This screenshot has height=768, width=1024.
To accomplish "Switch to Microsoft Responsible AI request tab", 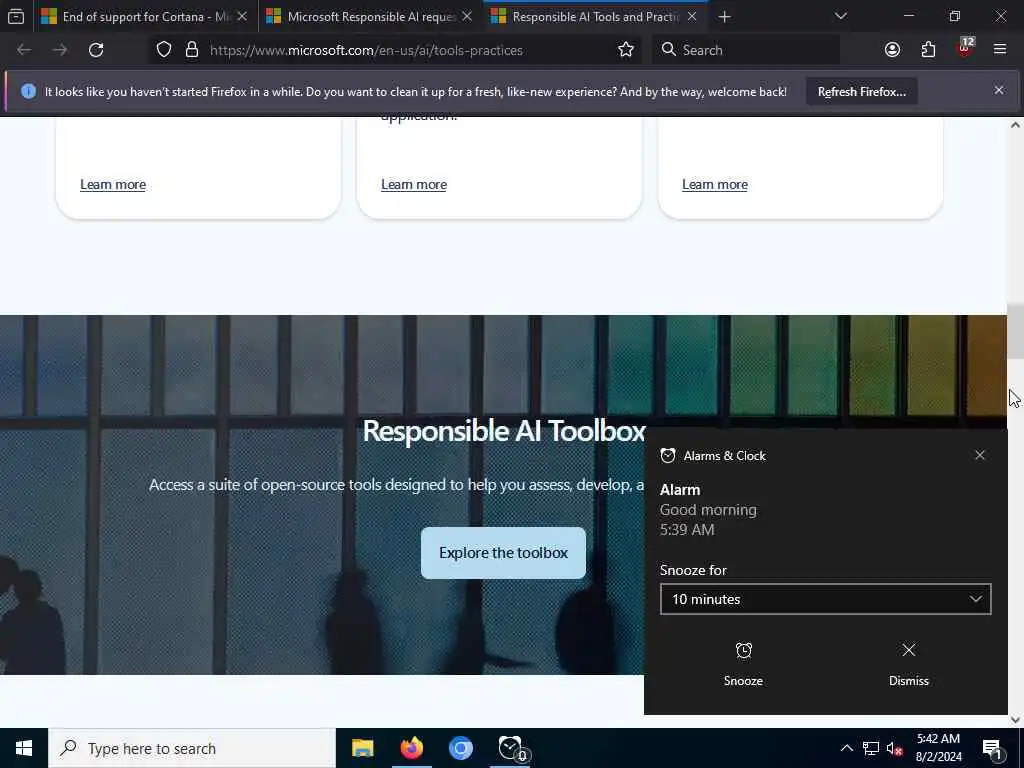I will click(370, 16).
